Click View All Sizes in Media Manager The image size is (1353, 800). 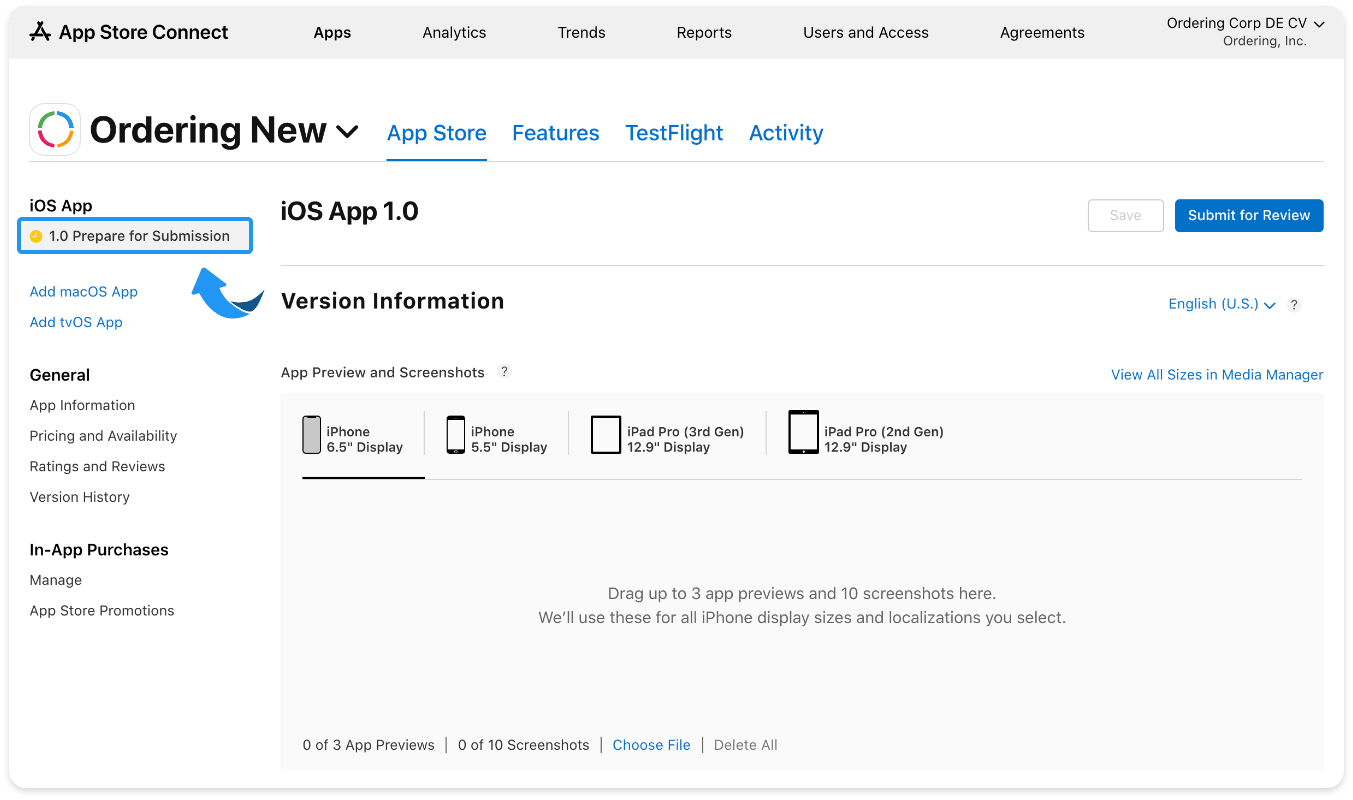(x=1217, y=375)
